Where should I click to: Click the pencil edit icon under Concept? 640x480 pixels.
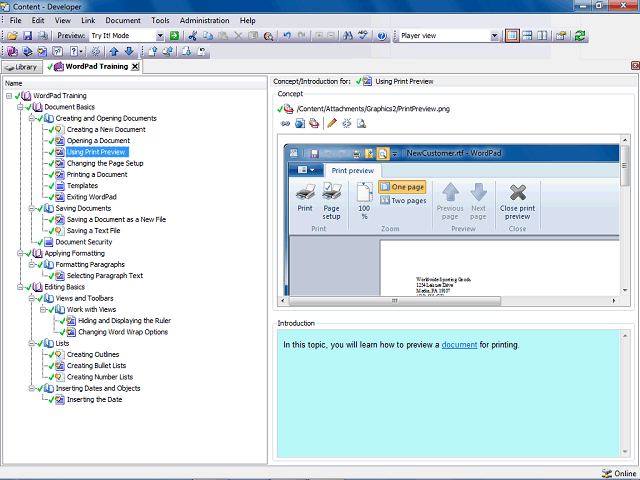[332, 123]
